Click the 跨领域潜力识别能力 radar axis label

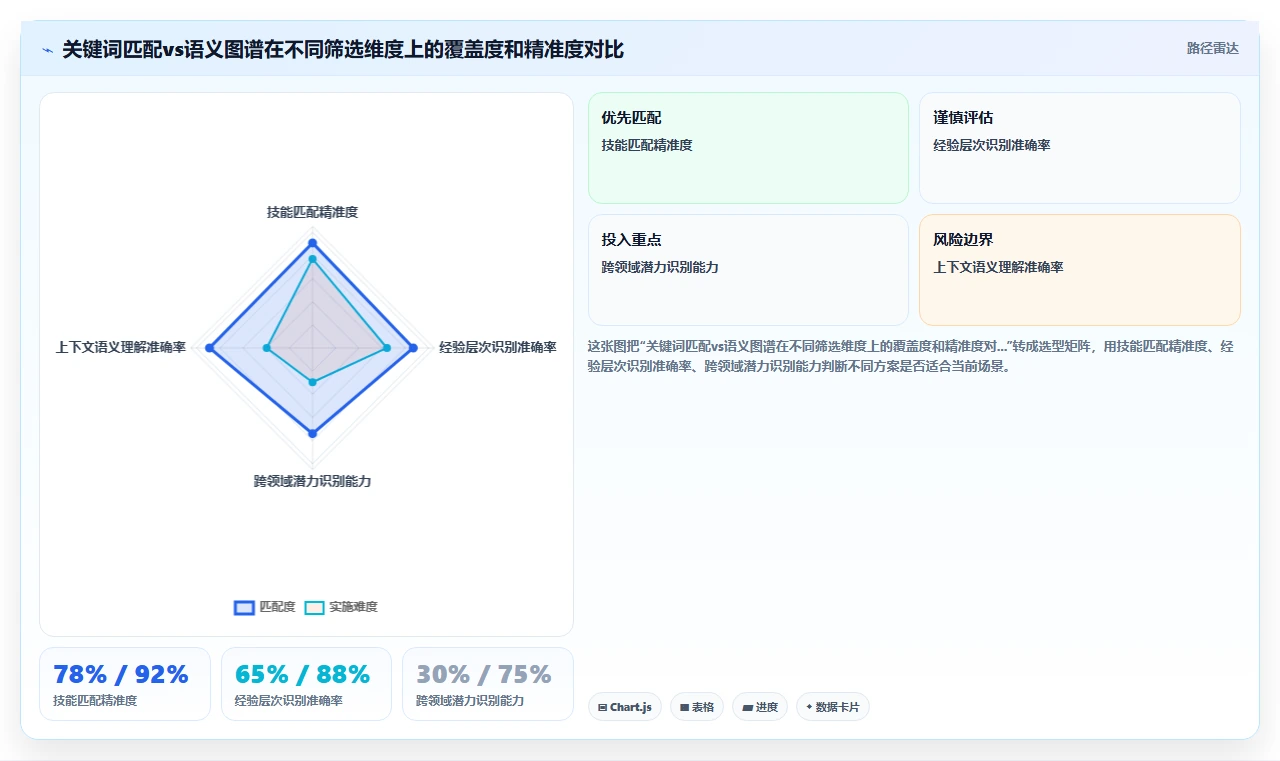click(312, 481)
